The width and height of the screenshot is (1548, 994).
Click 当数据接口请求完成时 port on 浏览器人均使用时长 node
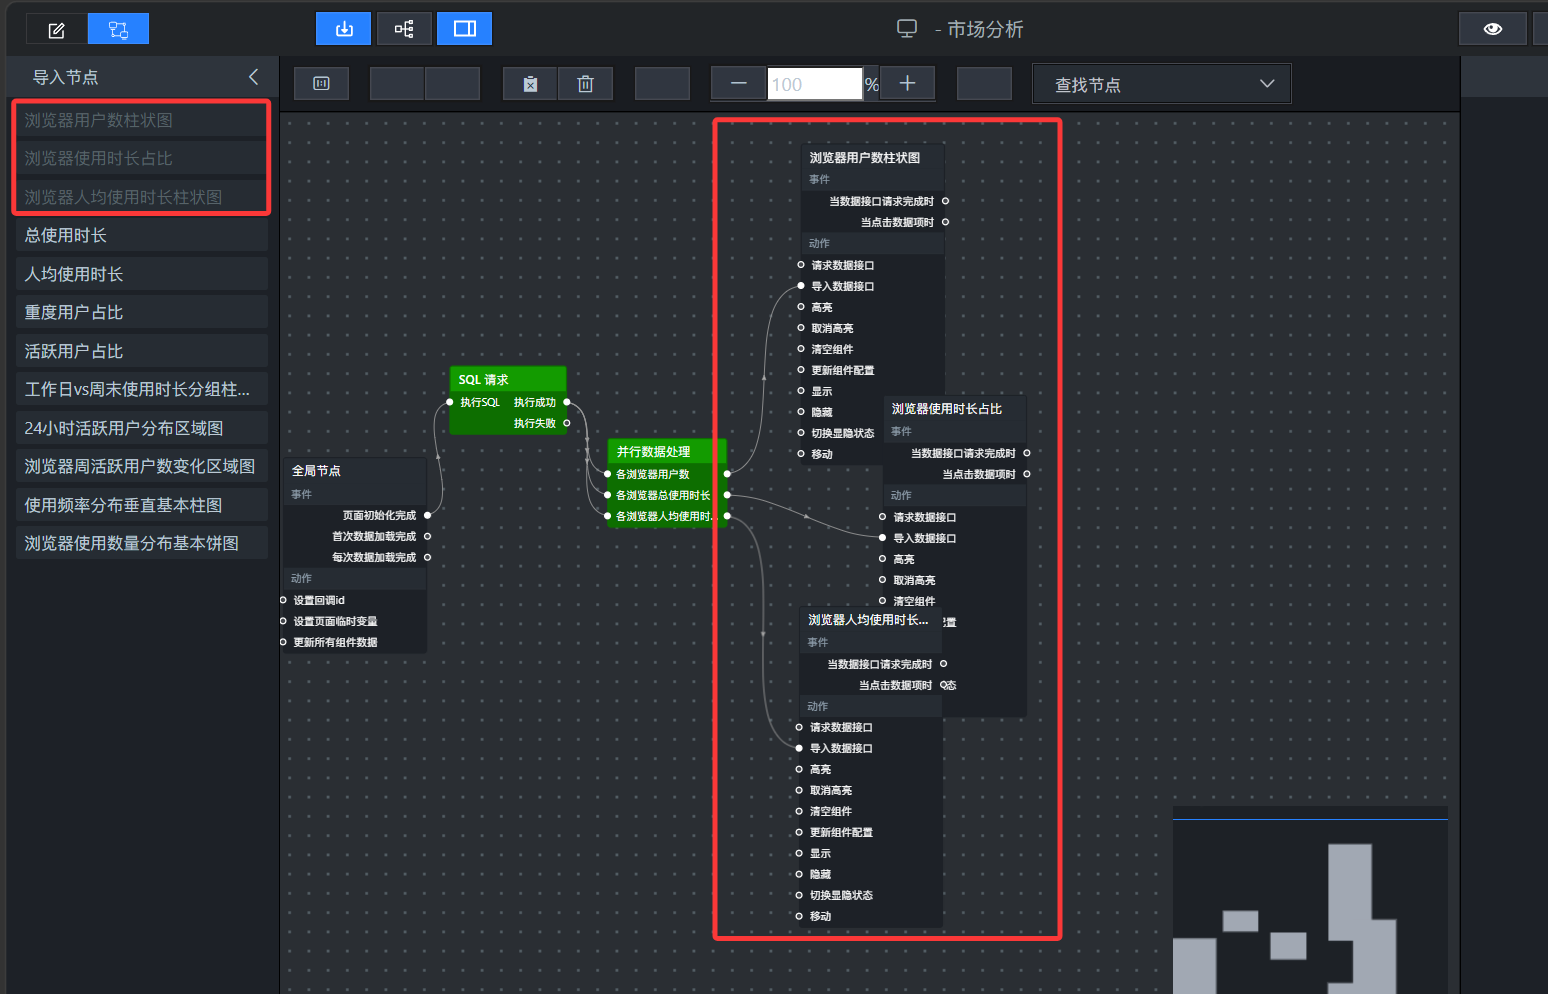point(943,664)
